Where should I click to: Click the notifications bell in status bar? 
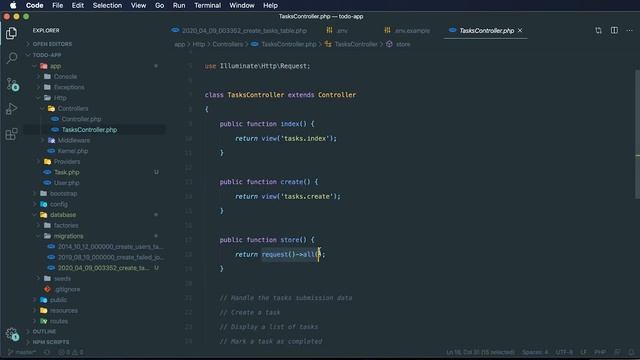coord(631,352)
